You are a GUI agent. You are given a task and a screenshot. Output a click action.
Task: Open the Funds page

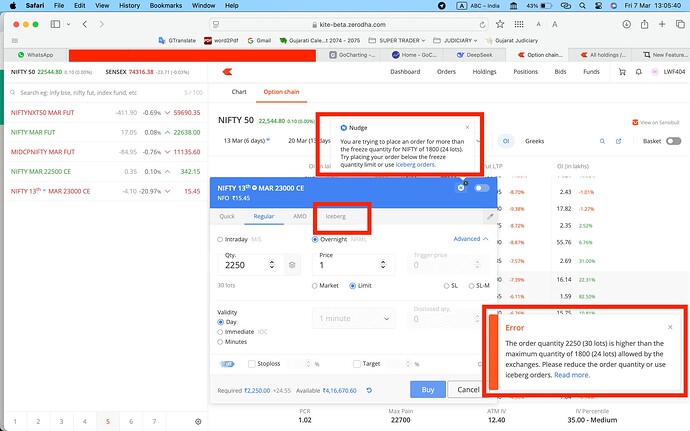[x=591, y=72]
